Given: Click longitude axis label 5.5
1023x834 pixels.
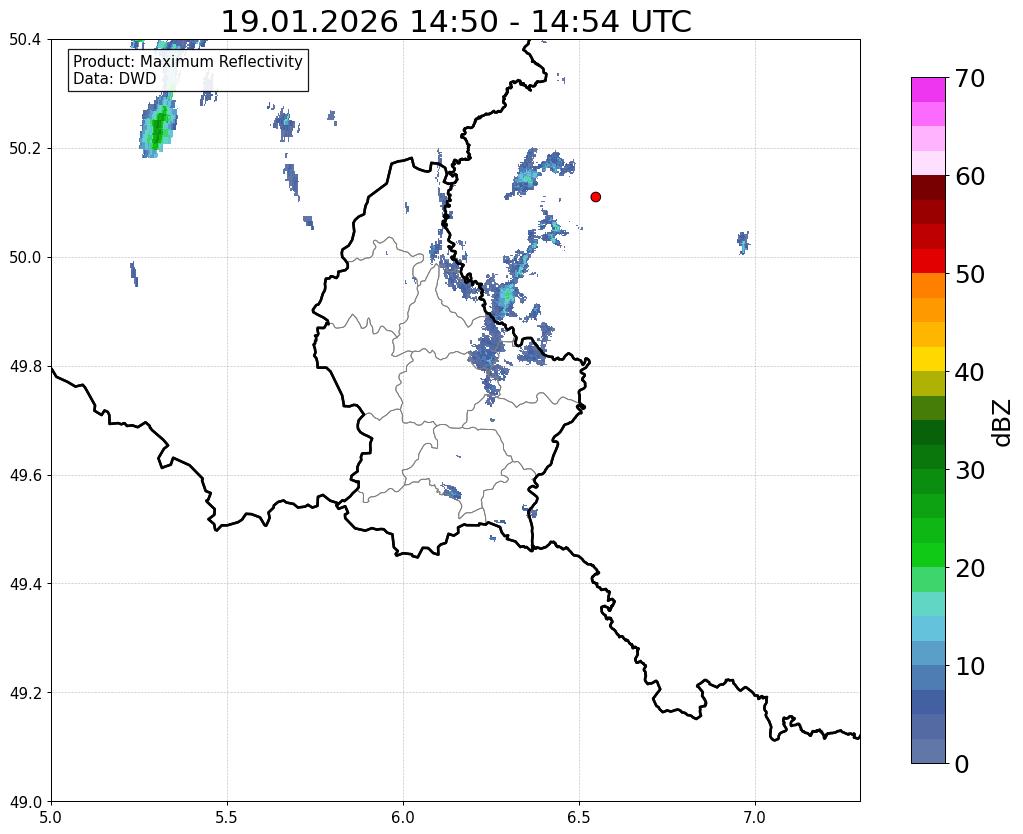Looking at the screenshot, I should (227, 818).
